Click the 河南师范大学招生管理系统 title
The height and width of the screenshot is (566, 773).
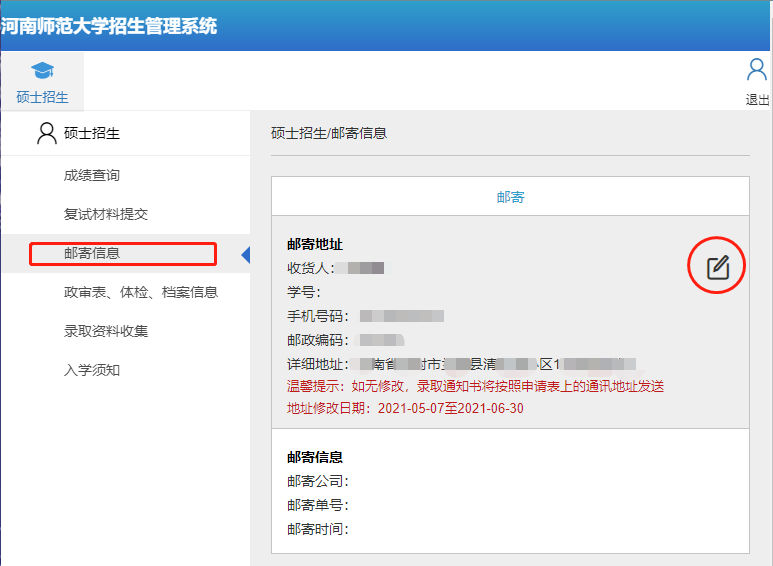[108, 26]
